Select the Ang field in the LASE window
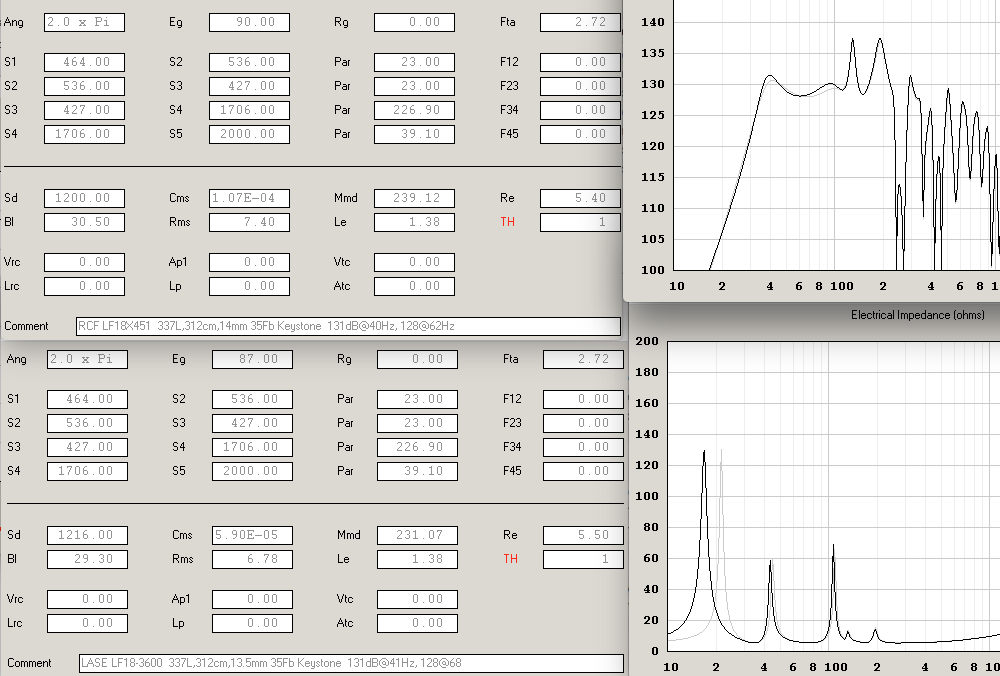 pos(87,360)
